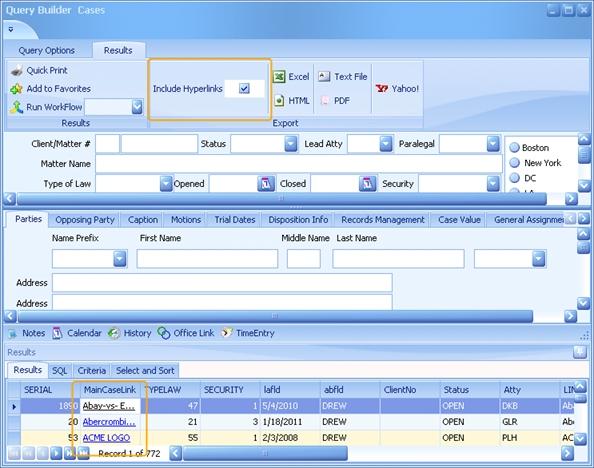Open the ACME LOGO case link

[106, 438]
